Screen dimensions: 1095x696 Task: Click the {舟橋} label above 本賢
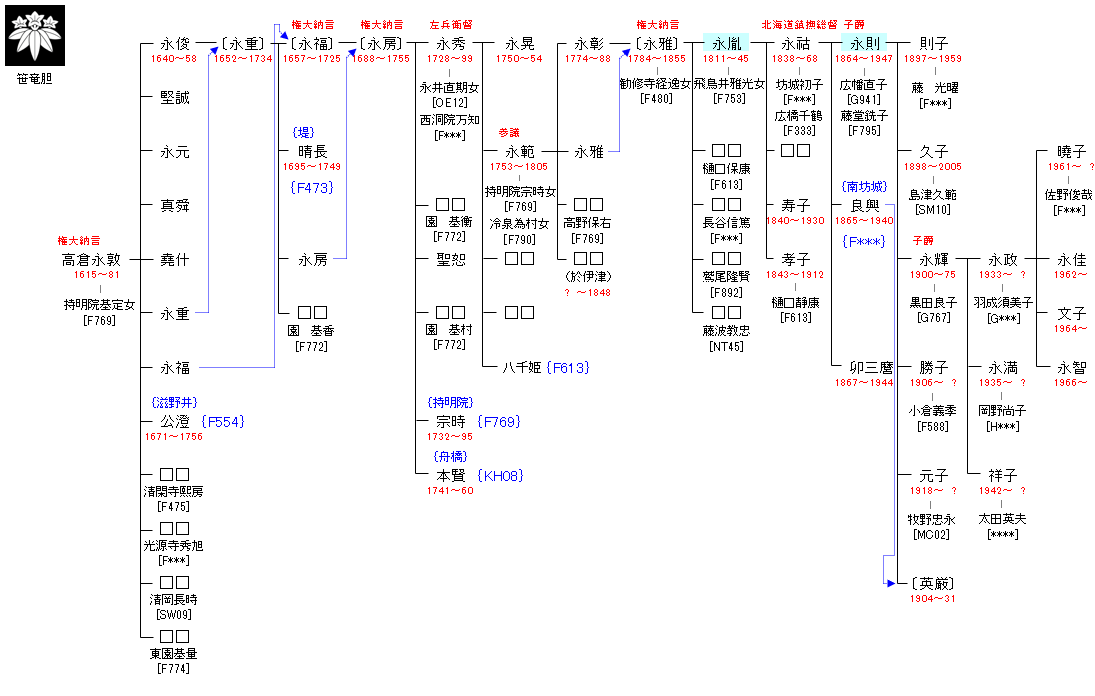coord(450,457)
